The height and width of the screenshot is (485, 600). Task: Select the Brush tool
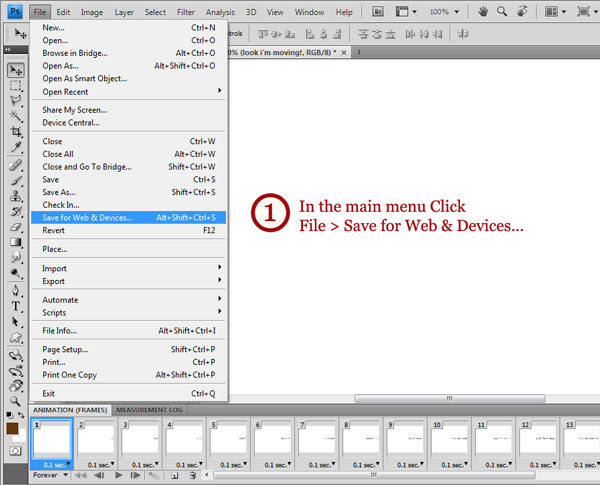point(16,181)
